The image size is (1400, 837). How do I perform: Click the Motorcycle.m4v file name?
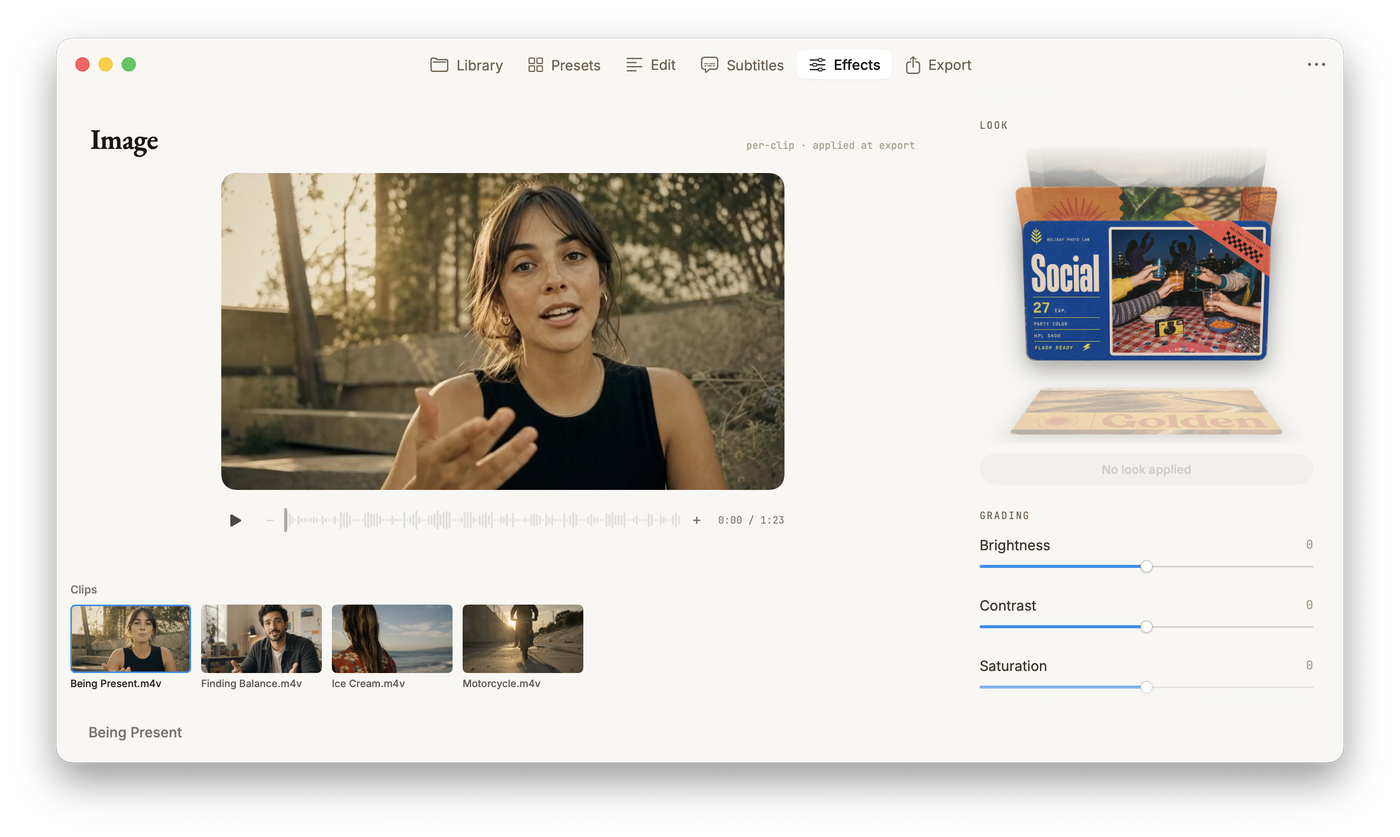(x=502, y=684)
